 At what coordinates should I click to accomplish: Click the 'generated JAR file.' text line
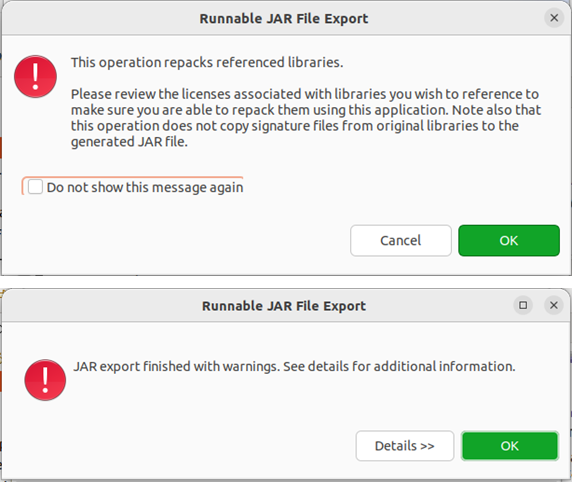coord(129,142)
